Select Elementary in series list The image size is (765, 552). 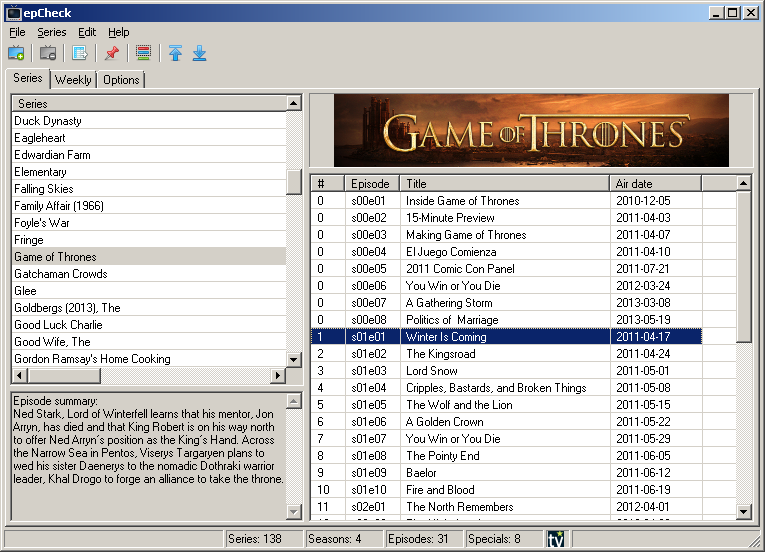click(x=149, y=172)
